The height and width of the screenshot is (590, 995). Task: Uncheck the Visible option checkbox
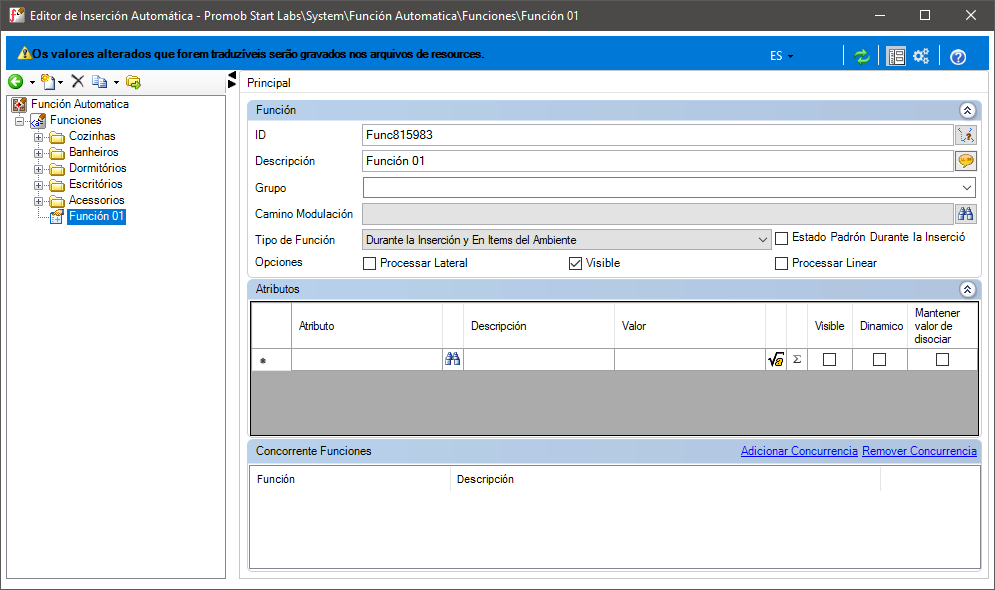click(x=576, y=263)
